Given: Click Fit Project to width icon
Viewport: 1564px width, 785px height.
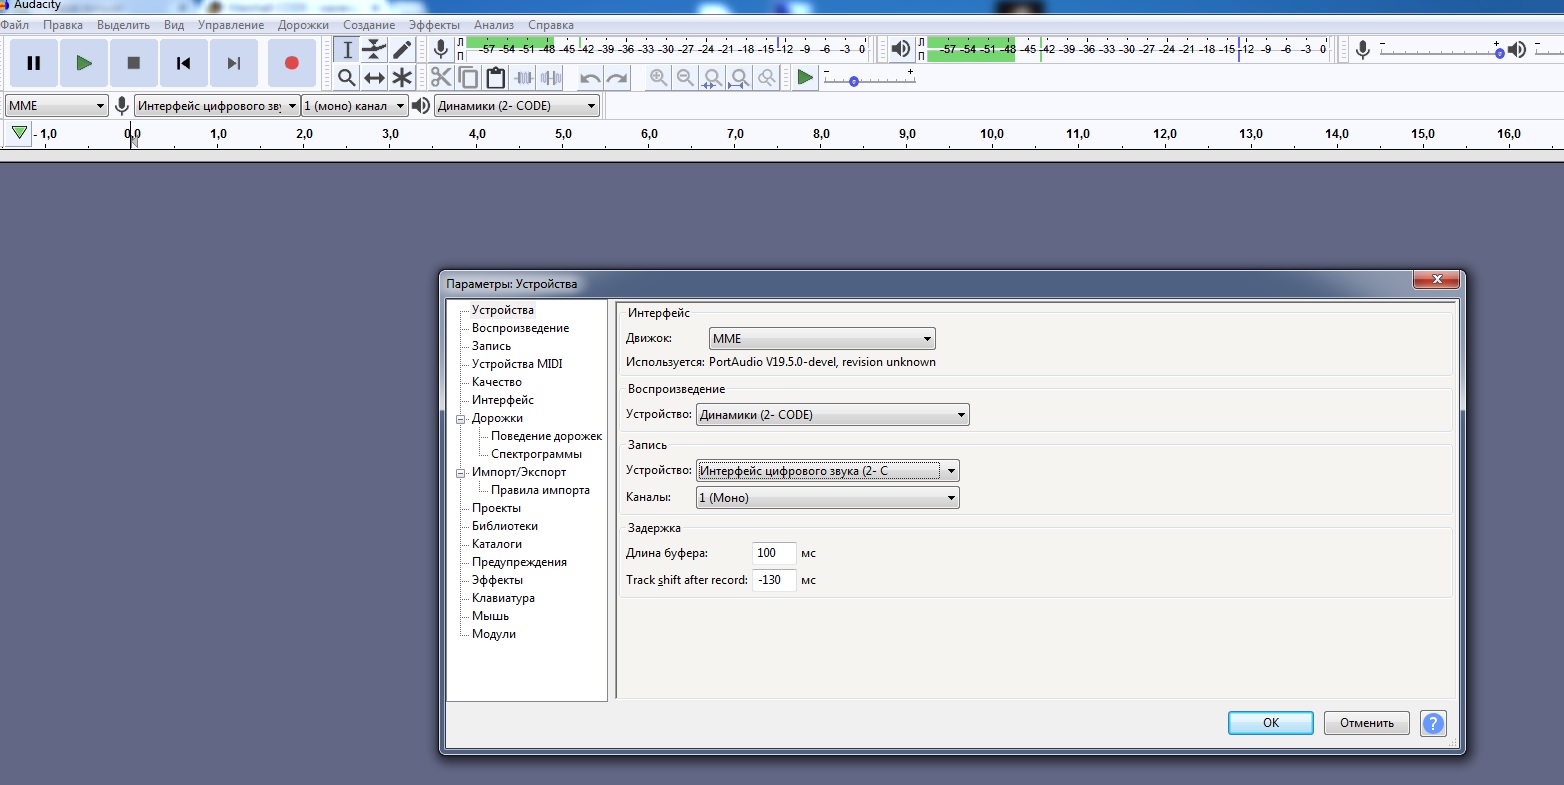Looking at the screenshot, I should point(739,77).
